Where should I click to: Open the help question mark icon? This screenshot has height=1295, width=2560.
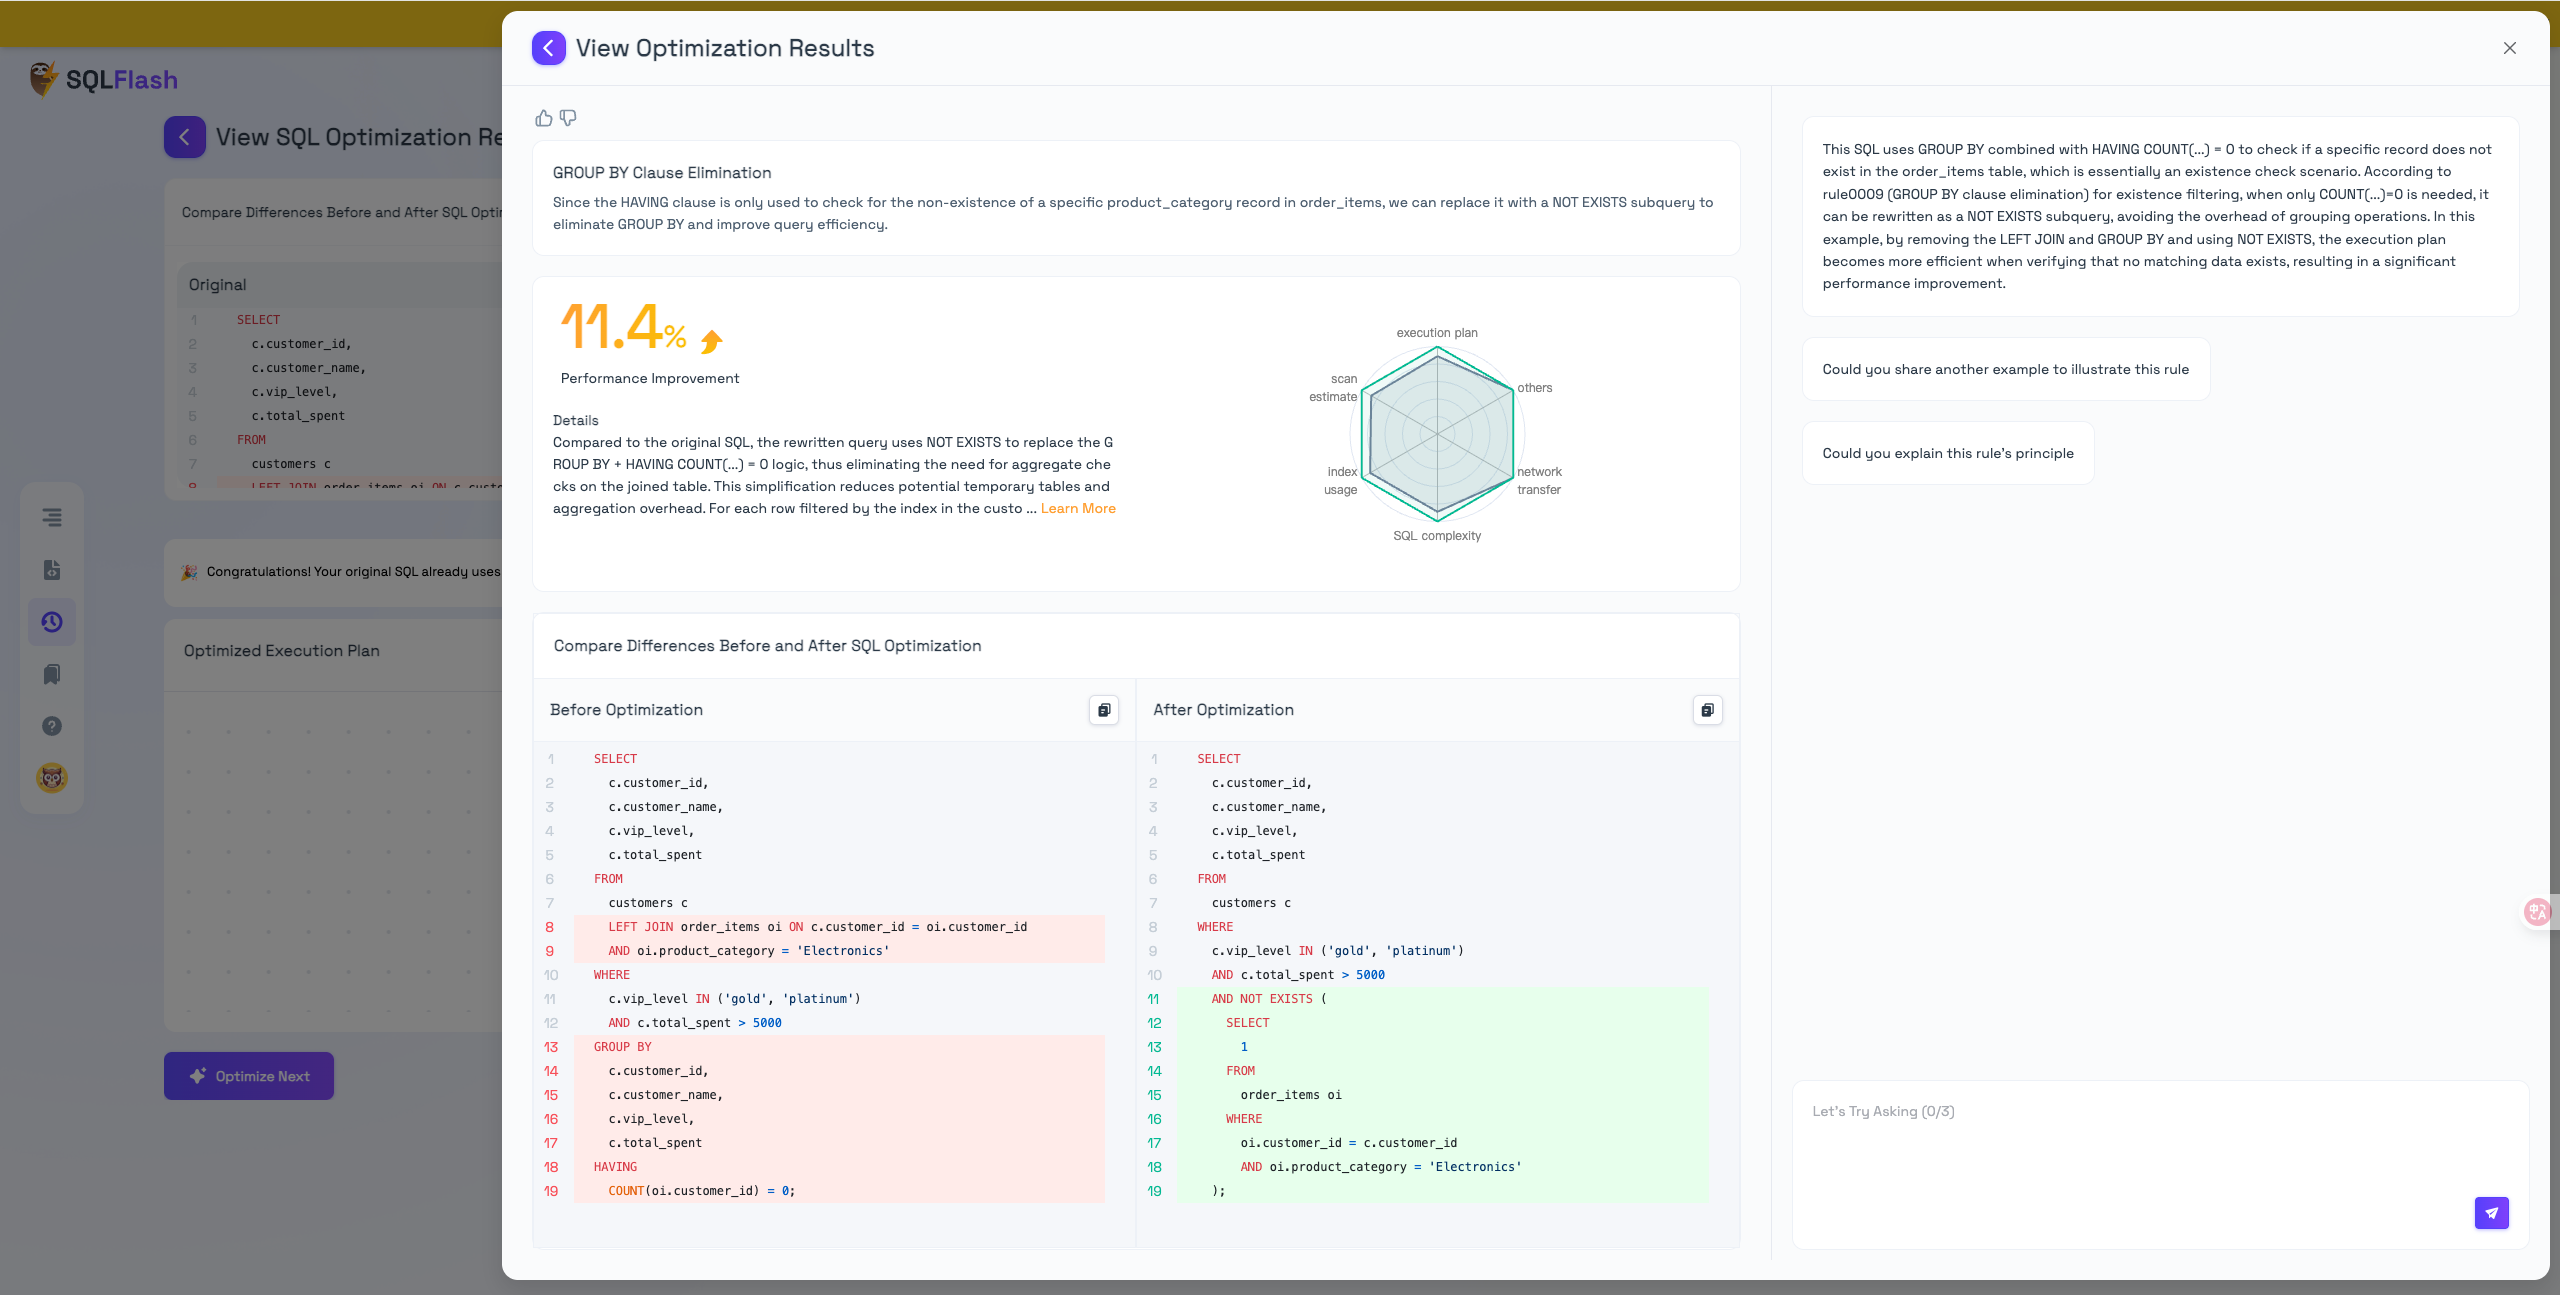(x=52, y=726)
